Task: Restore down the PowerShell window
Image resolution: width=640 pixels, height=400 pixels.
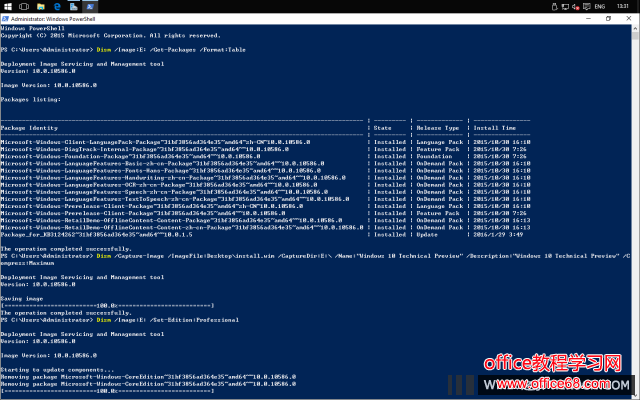Action: click(608, 18)
